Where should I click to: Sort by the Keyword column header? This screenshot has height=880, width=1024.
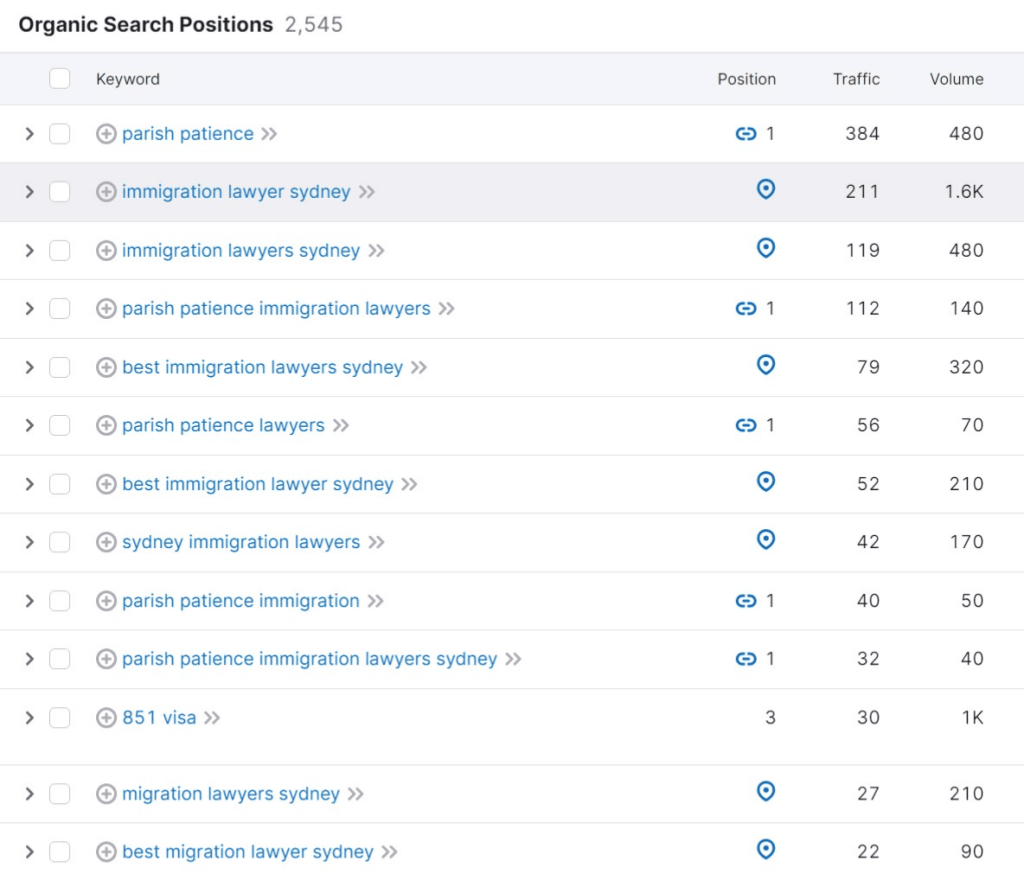(x=127, y=79)
